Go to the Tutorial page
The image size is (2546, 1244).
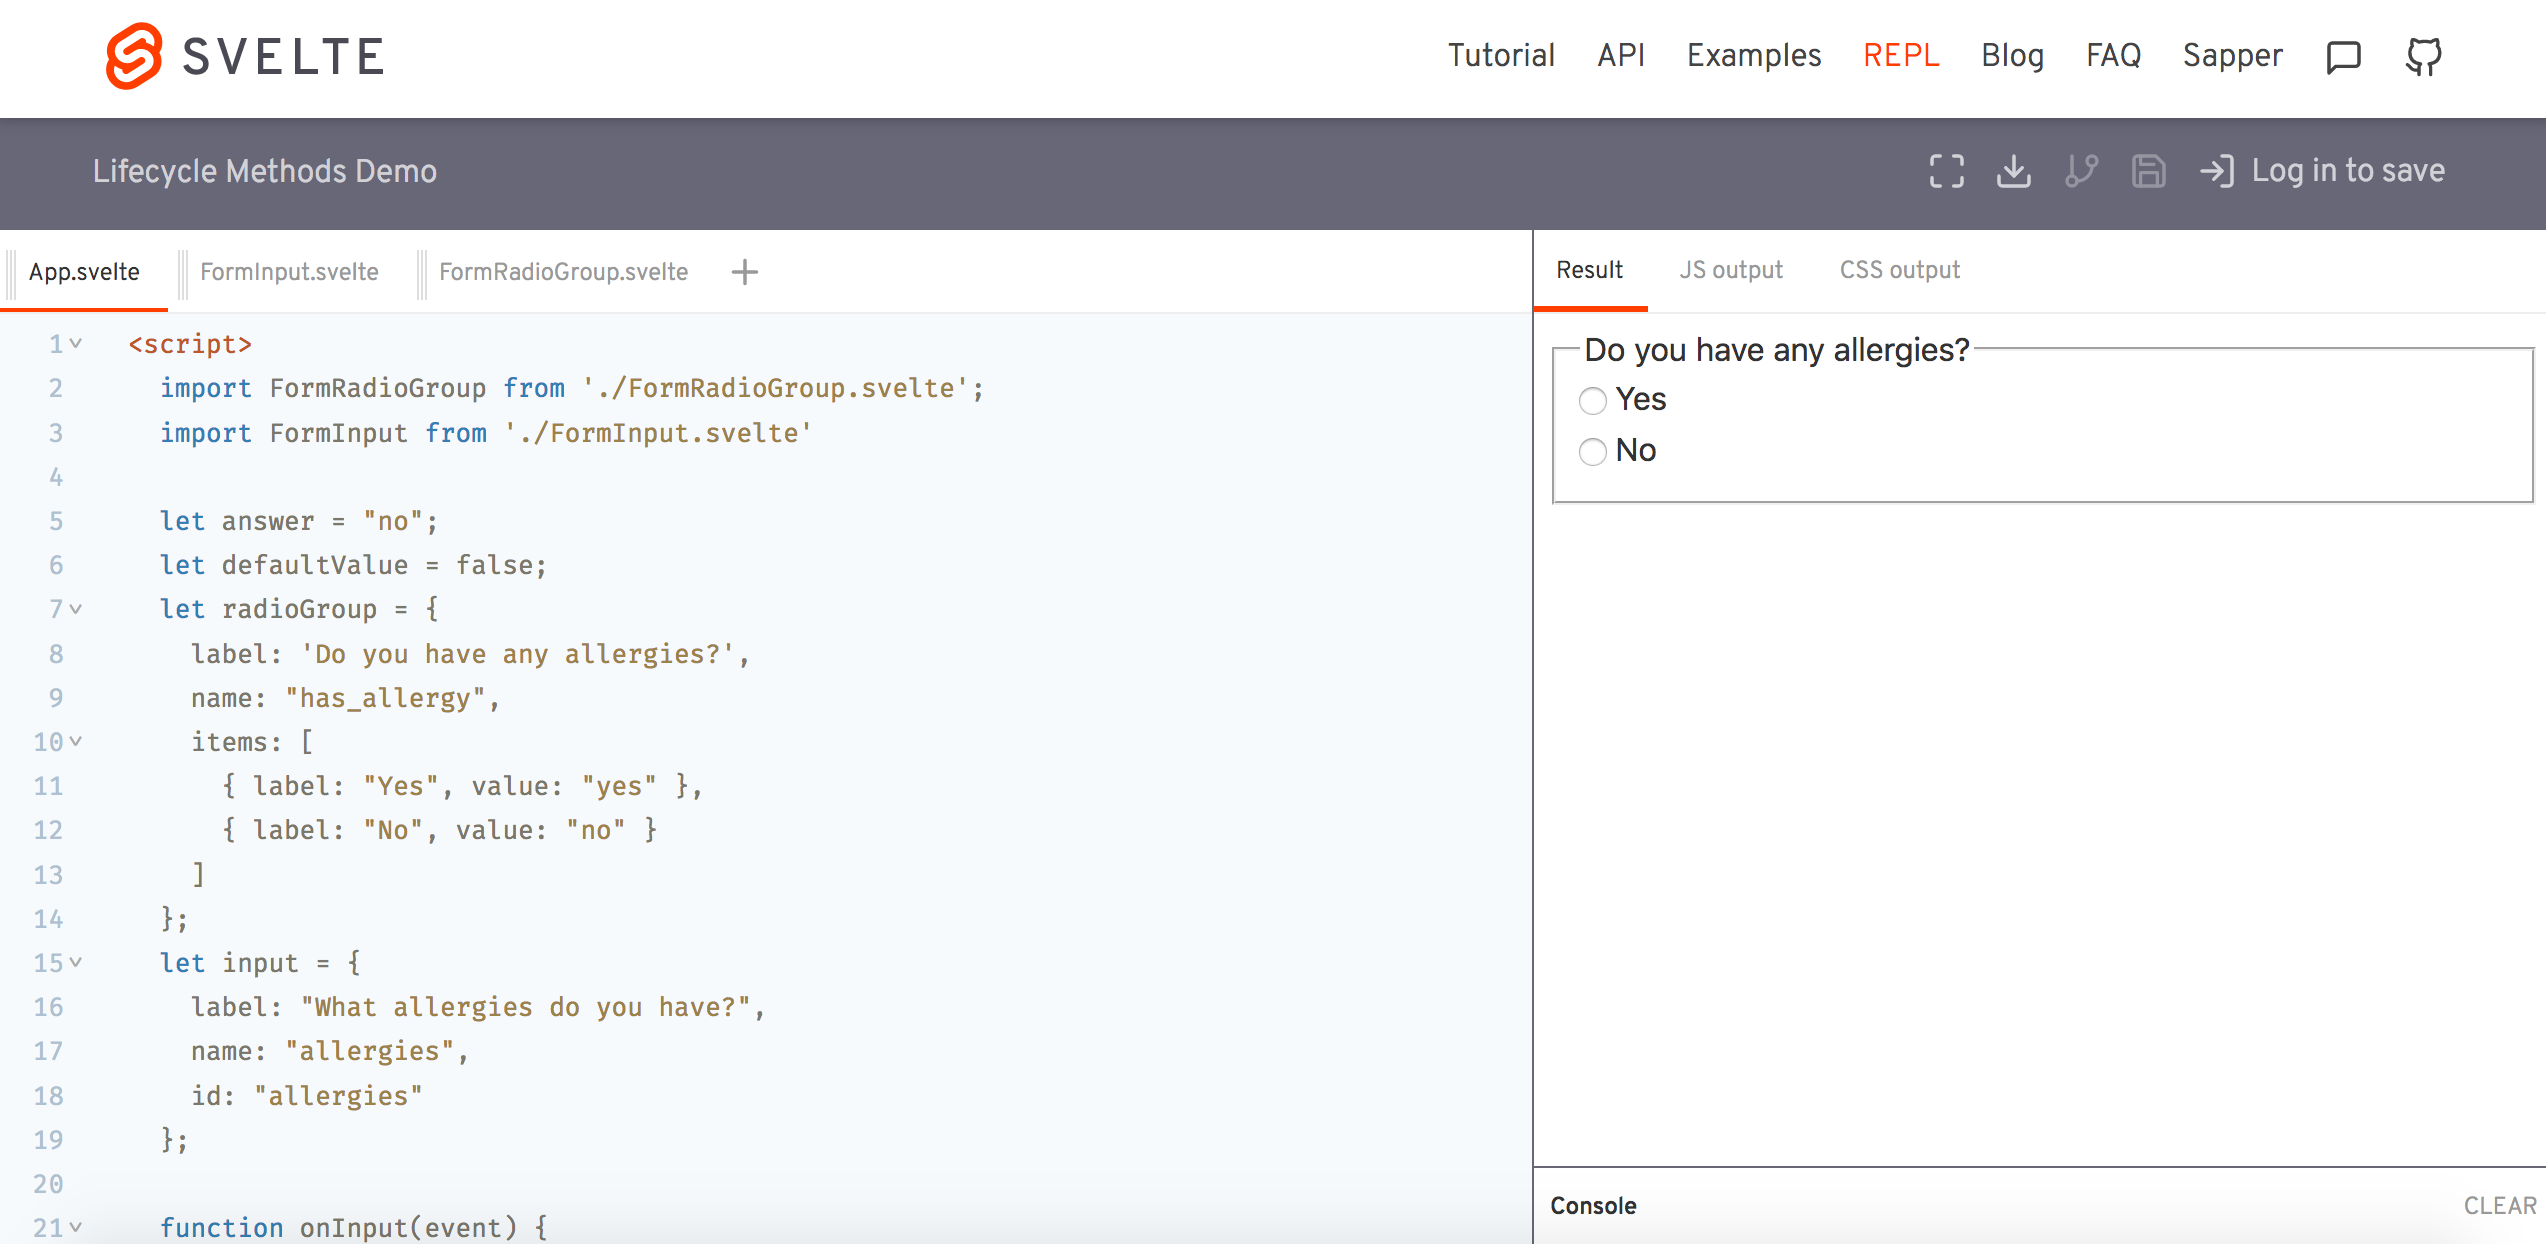point(1501,56)
